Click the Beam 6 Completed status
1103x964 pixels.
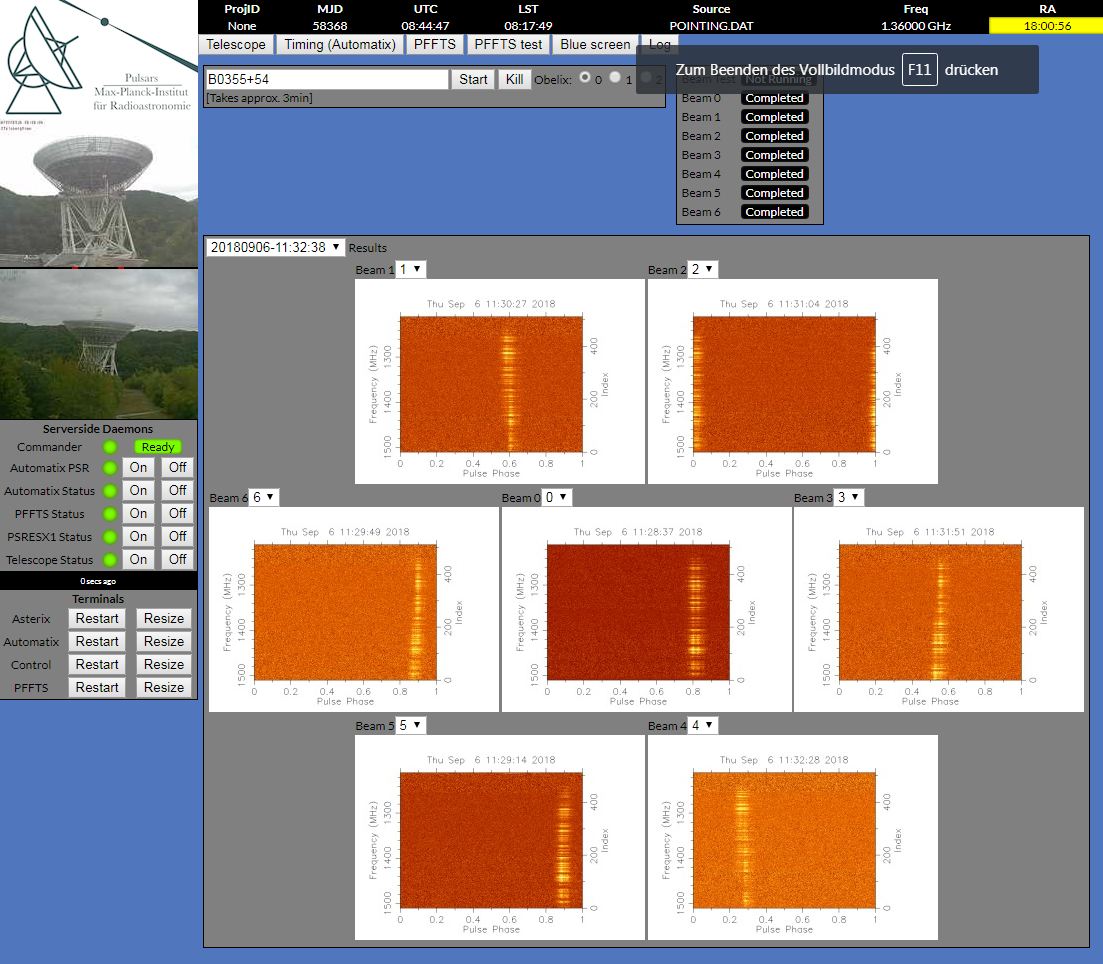pos(774,212)
